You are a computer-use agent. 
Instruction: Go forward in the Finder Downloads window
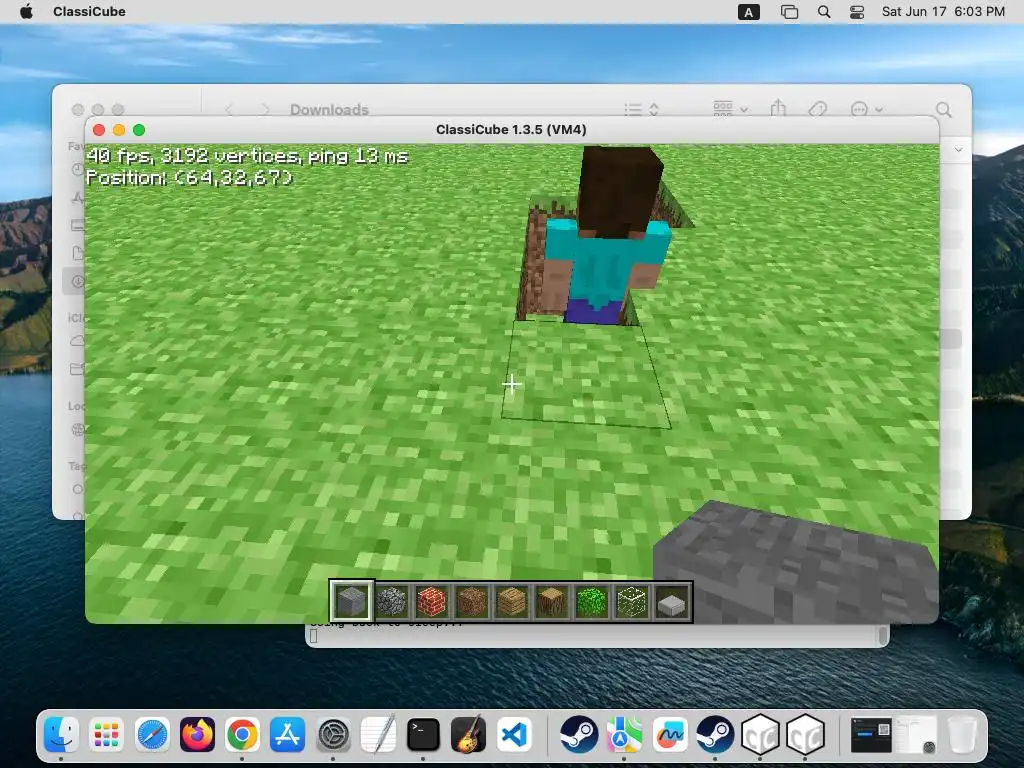[x=264, y=109]
